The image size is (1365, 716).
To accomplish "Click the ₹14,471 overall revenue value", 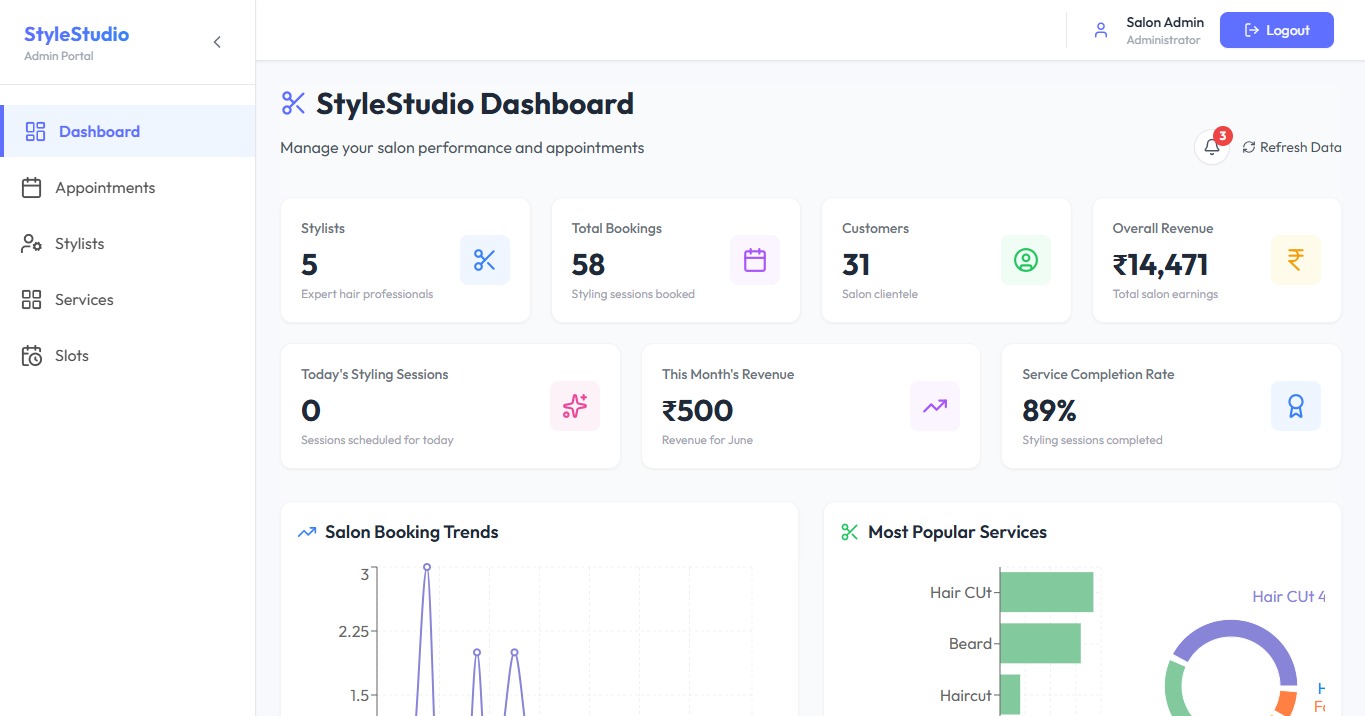I will 1160,264.
